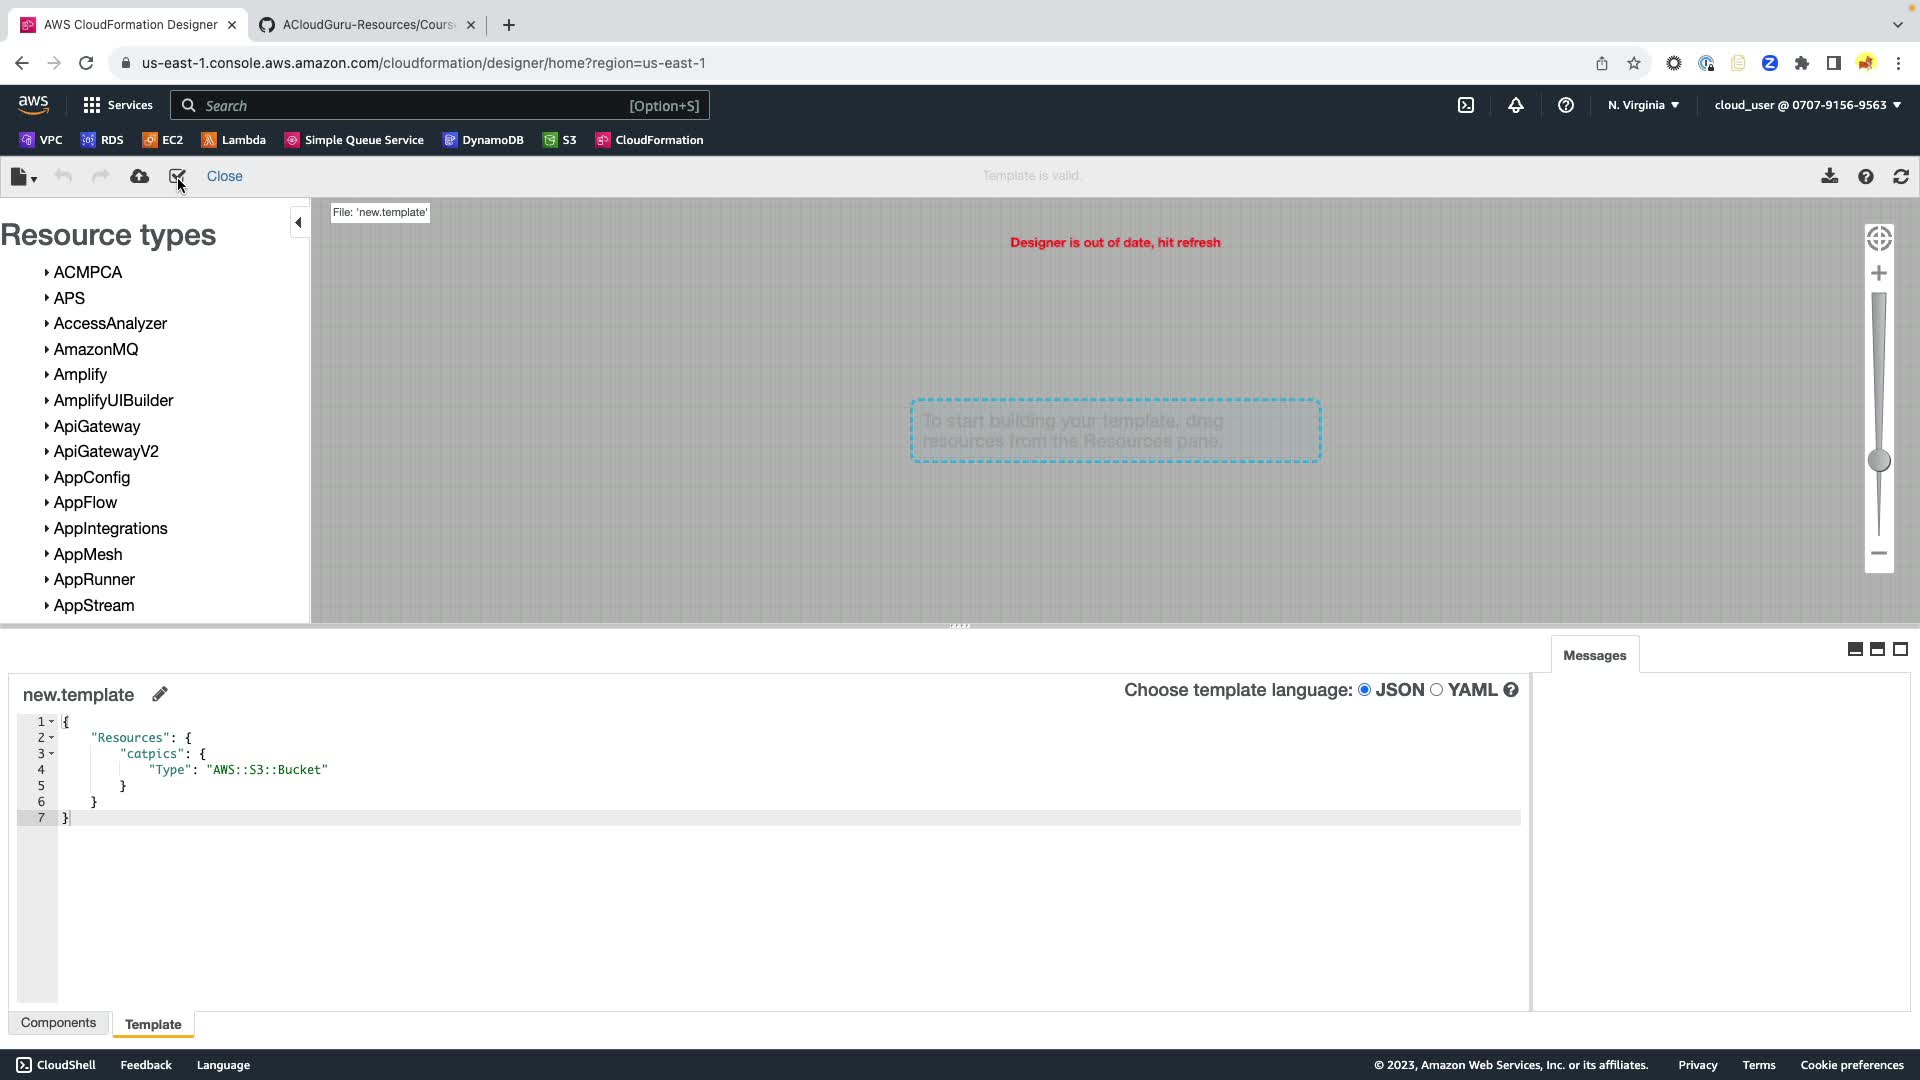Image resolution: width=1920 pixels, height=1080 pixels.
Task: Click the Refresh diagram icon in toolbar
Action: point(1901,176)
